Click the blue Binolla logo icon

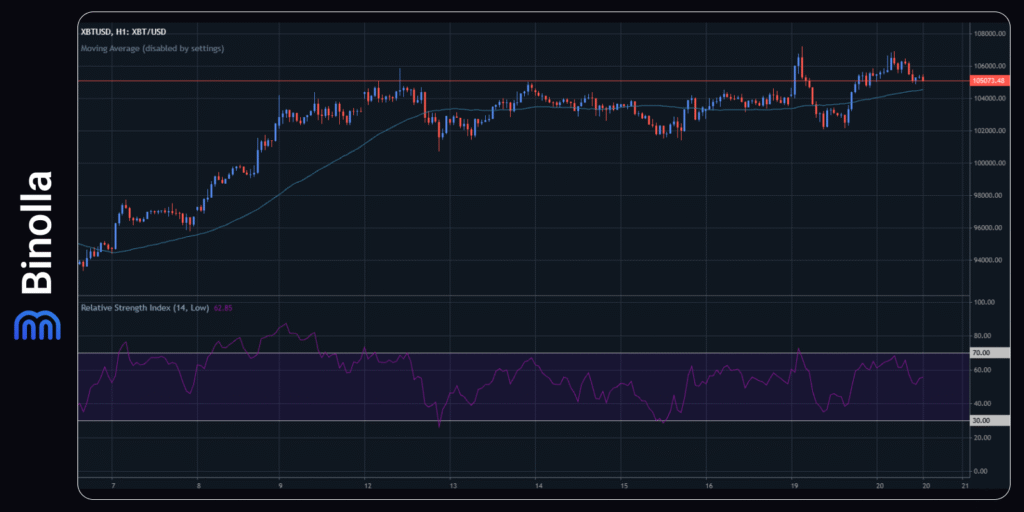[x=37, y=325]
